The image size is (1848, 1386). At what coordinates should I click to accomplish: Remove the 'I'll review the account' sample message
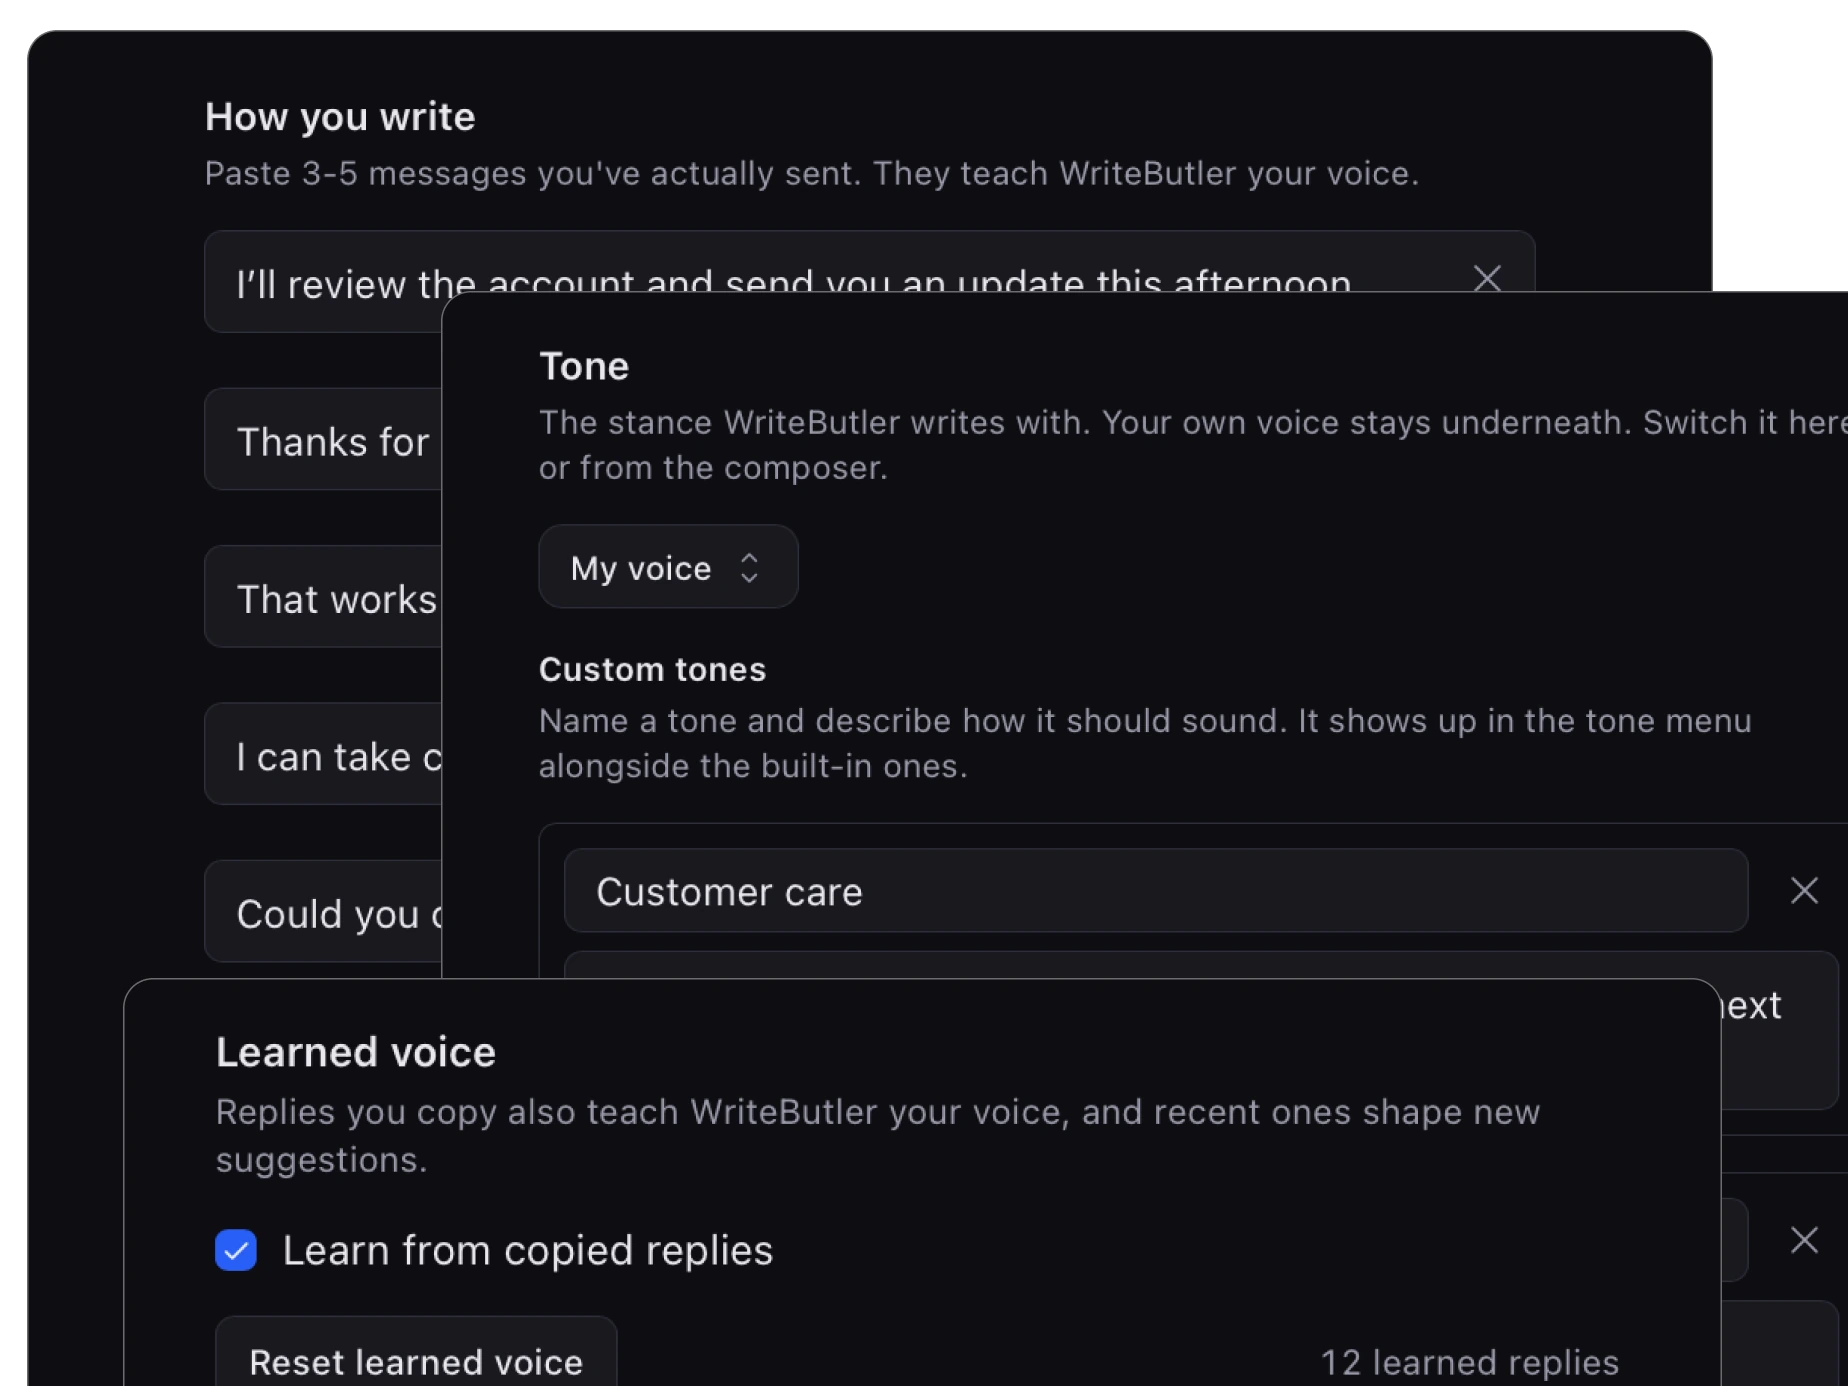[x=1487, y=278]
